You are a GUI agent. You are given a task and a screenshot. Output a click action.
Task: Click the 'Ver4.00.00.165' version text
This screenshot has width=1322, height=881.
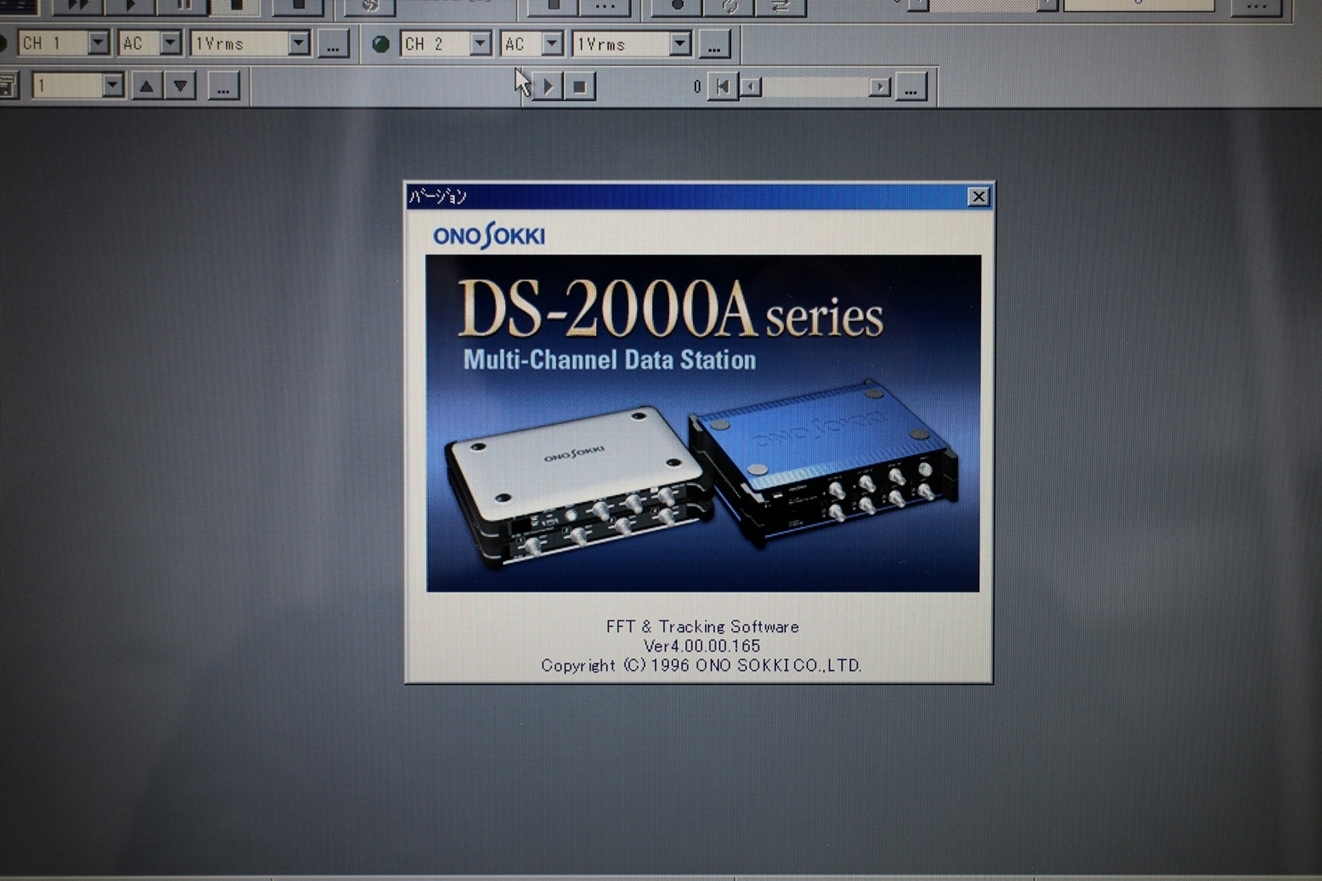click(702, 646)
